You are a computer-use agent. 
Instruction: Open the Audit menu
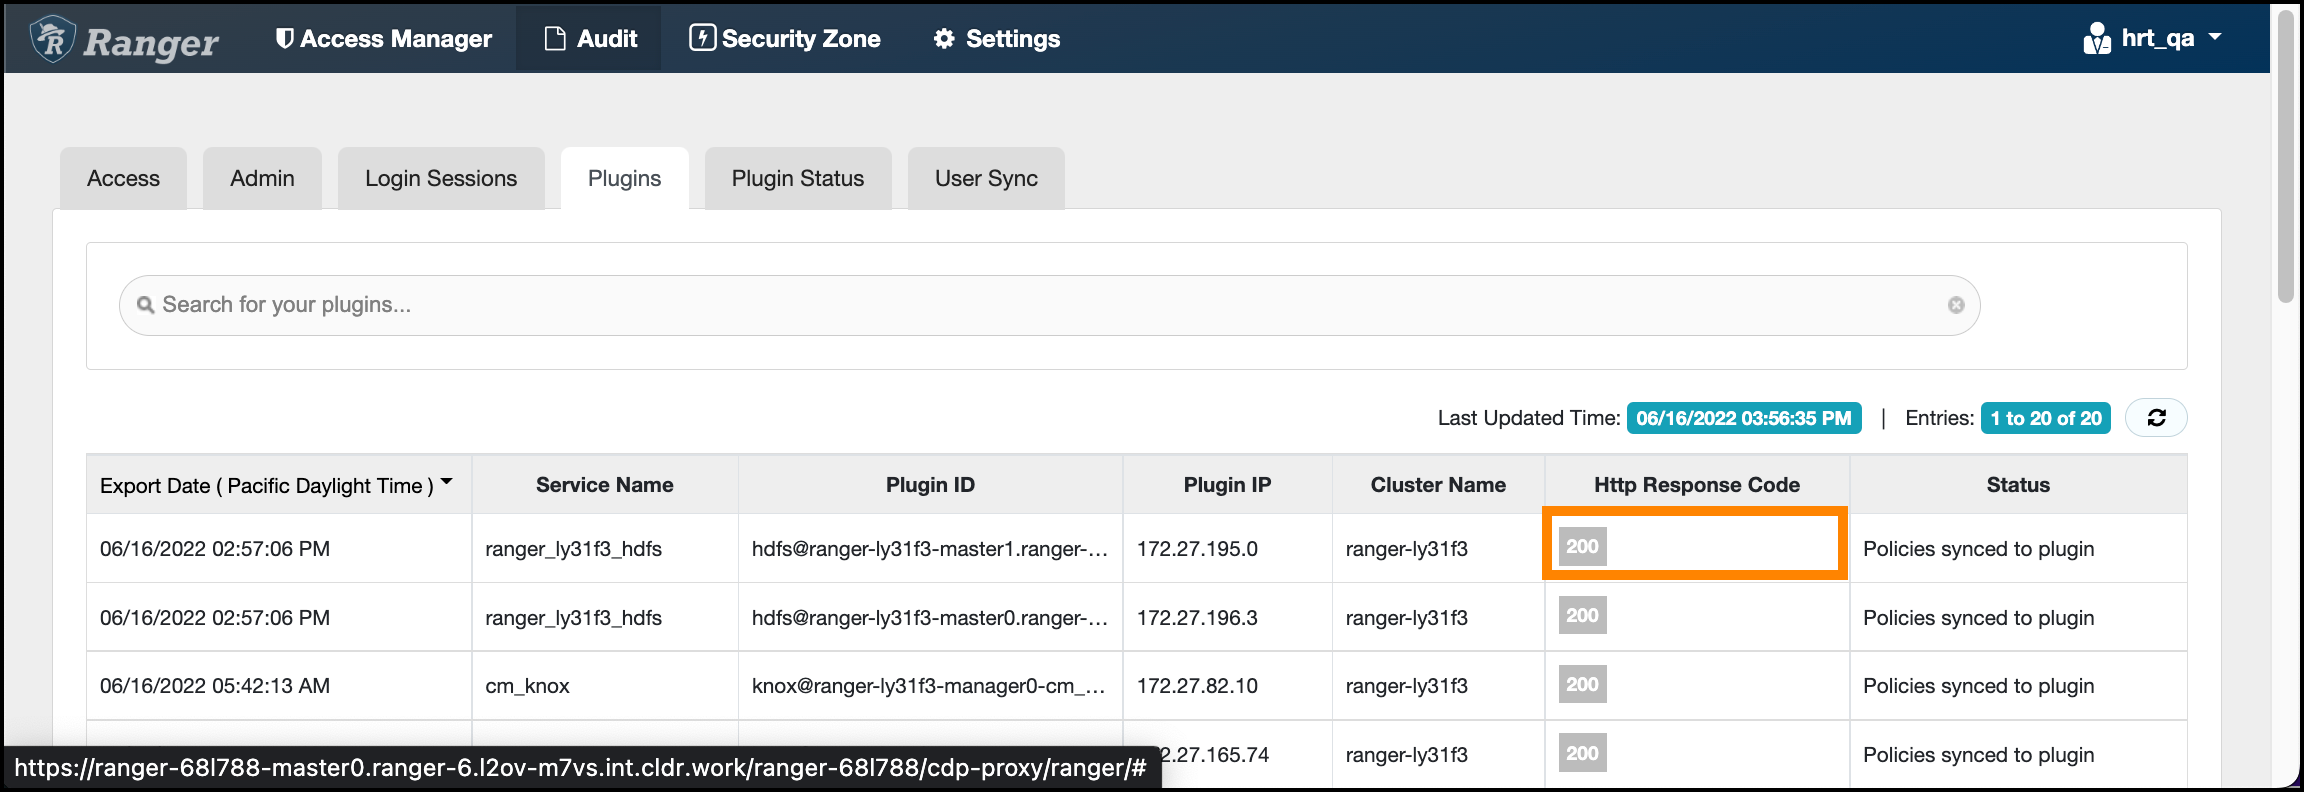pos(590,39)
